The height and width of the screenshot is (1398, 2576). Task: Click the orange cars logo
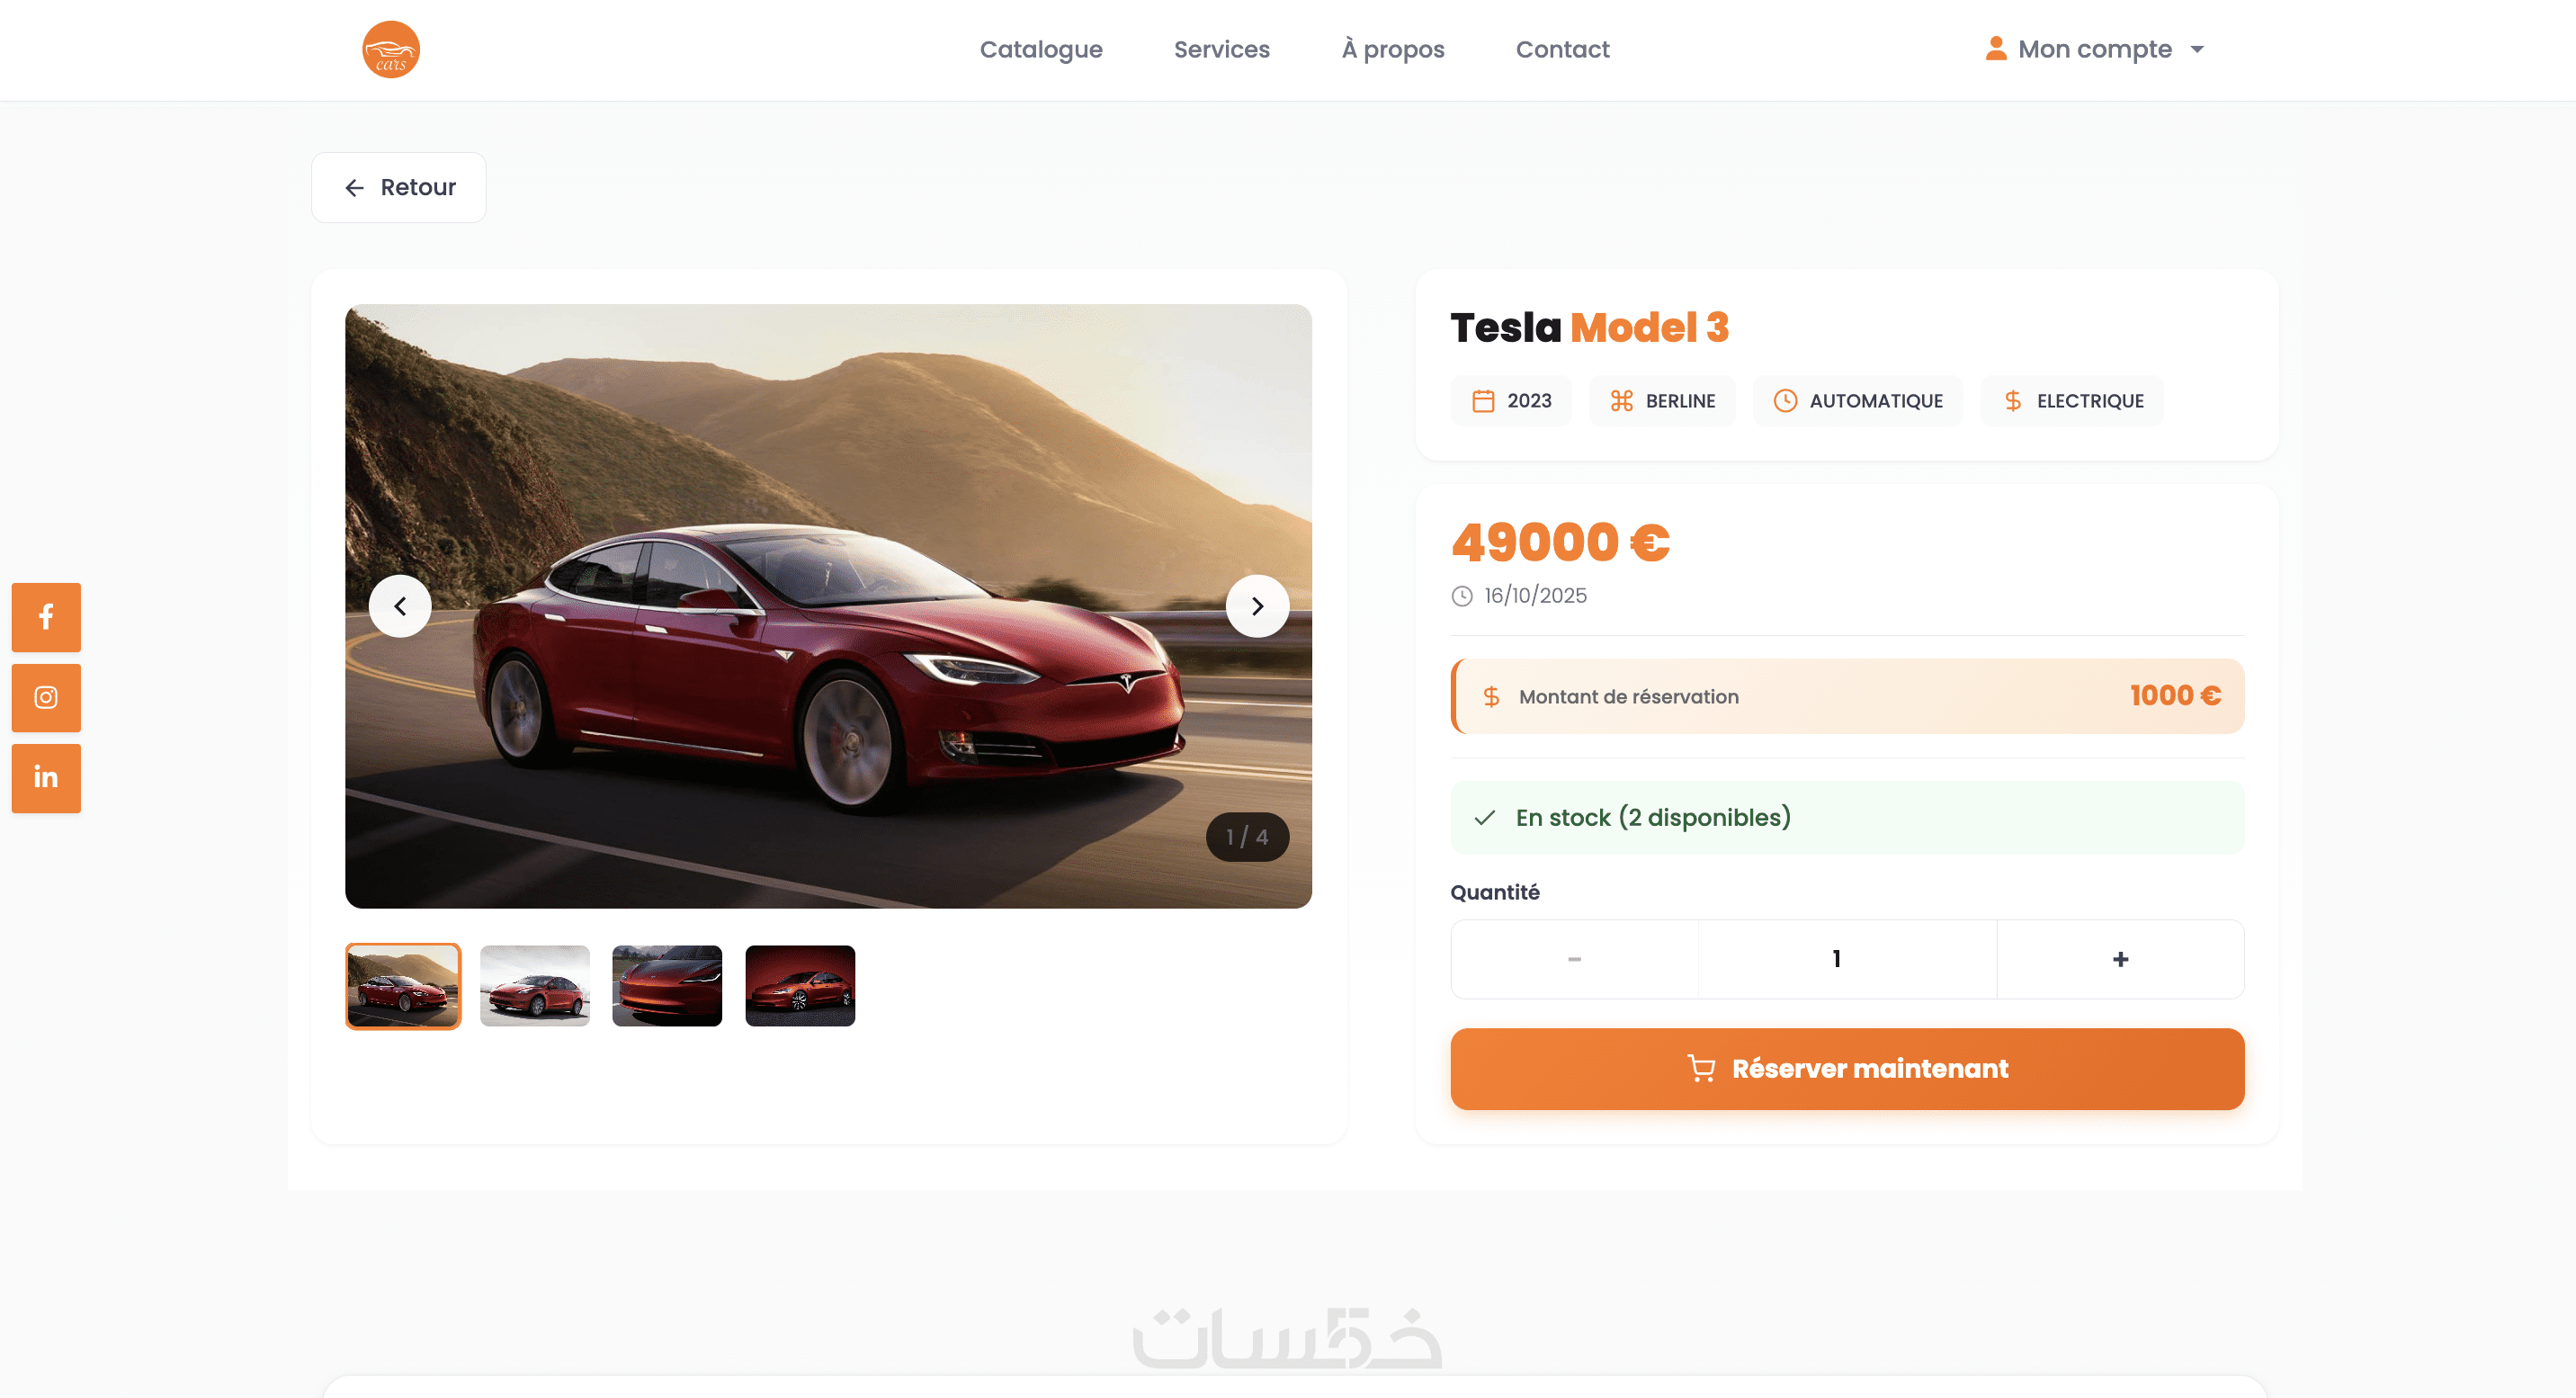(x=391, y=50)
